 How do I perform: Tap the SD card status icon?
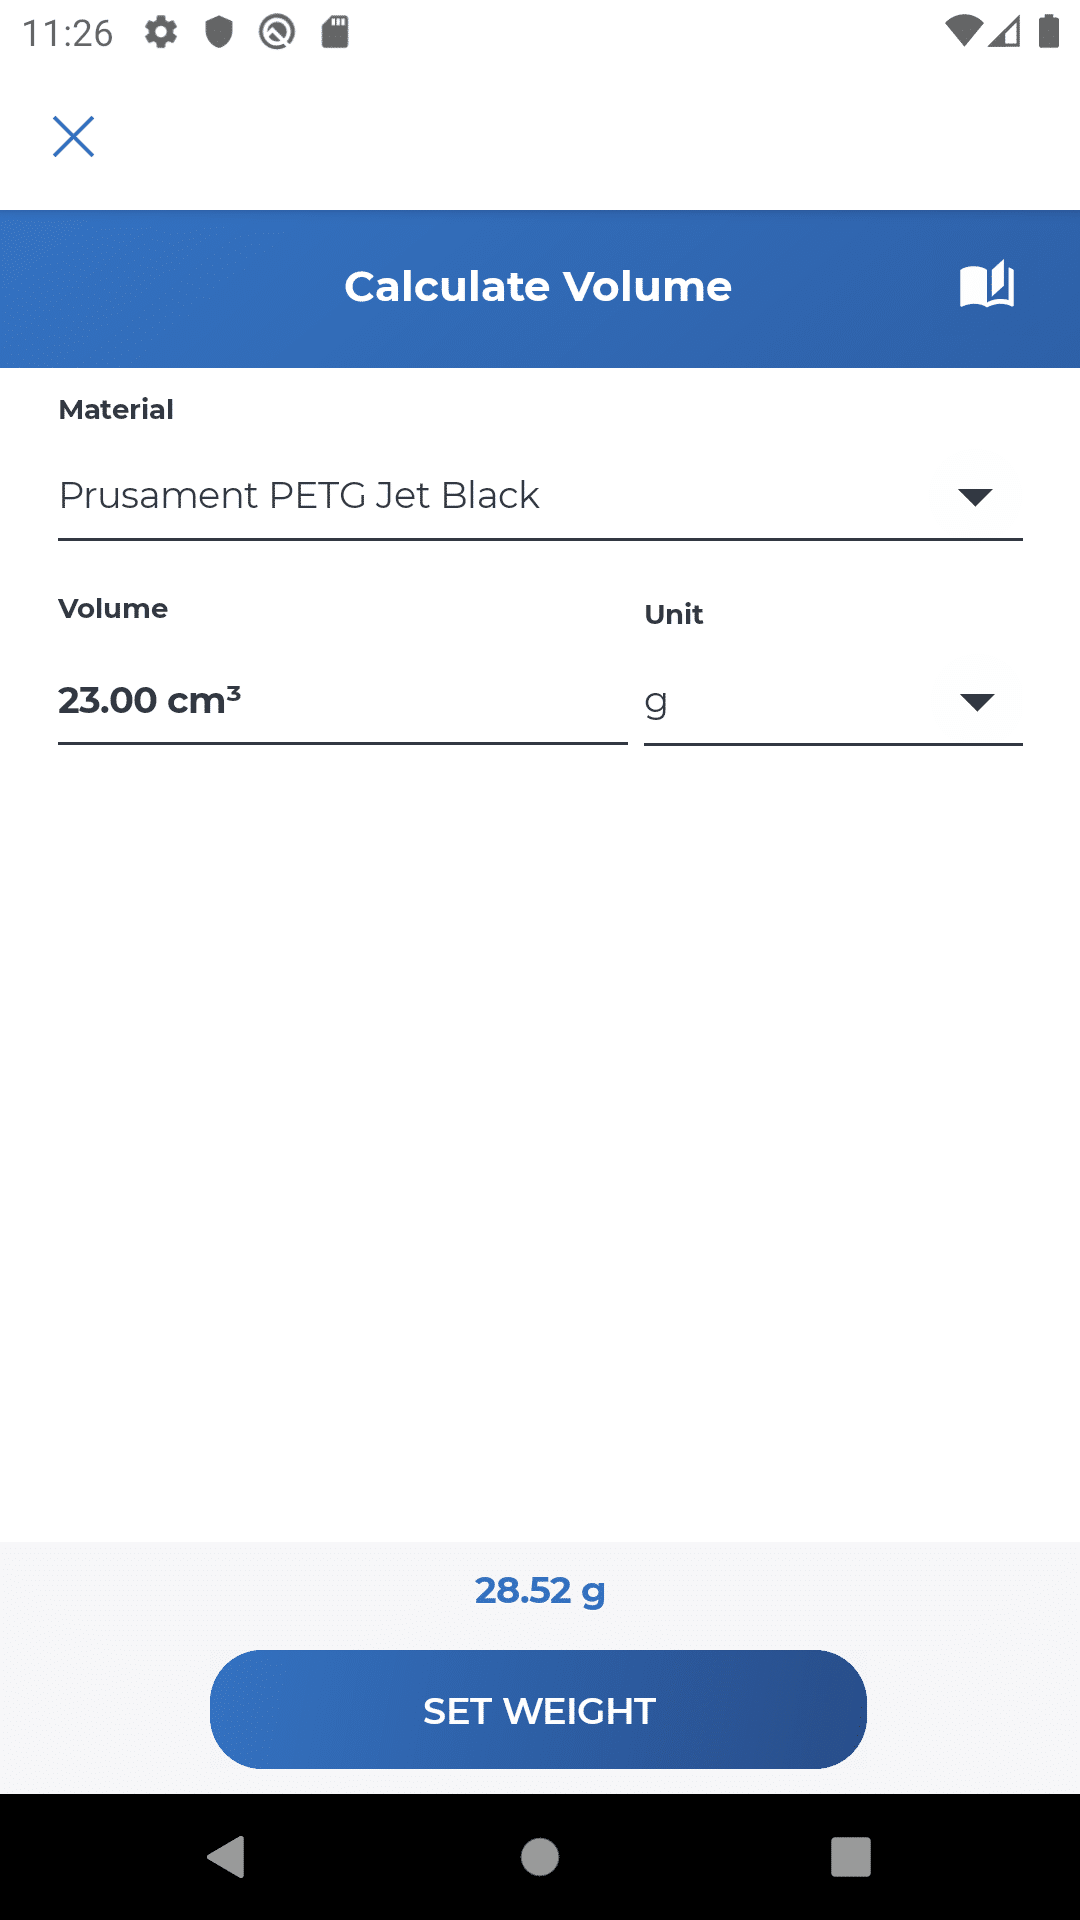coord(335,32)
